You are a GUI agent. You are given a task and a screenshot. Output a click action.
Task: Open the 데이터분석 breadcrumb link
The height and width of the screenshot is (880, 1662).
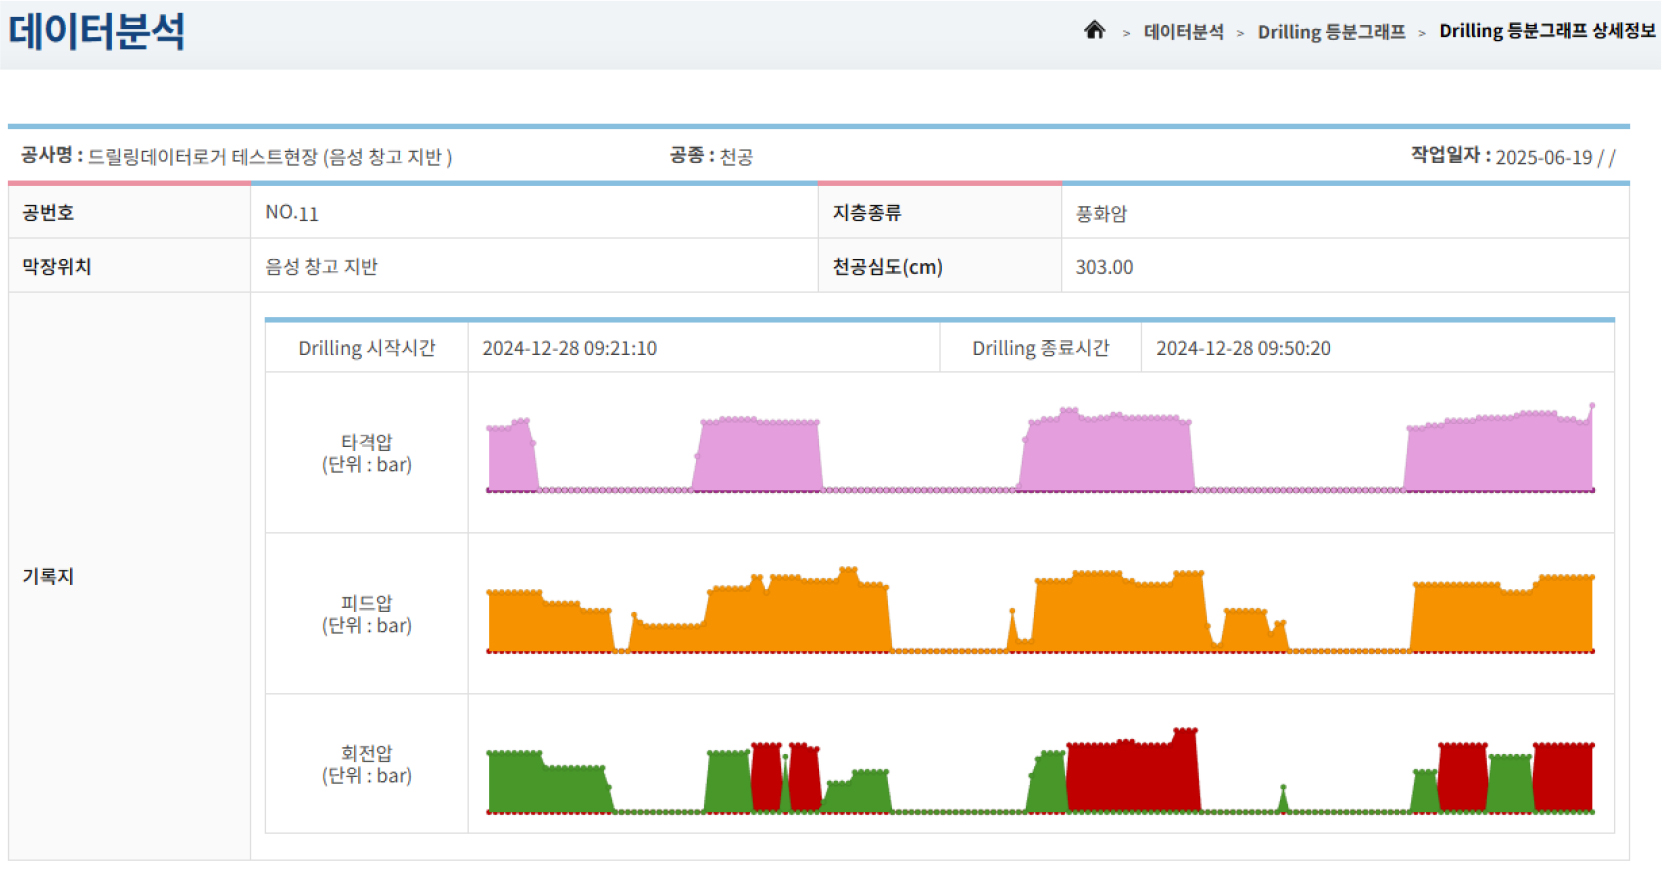coord(1183,32)
